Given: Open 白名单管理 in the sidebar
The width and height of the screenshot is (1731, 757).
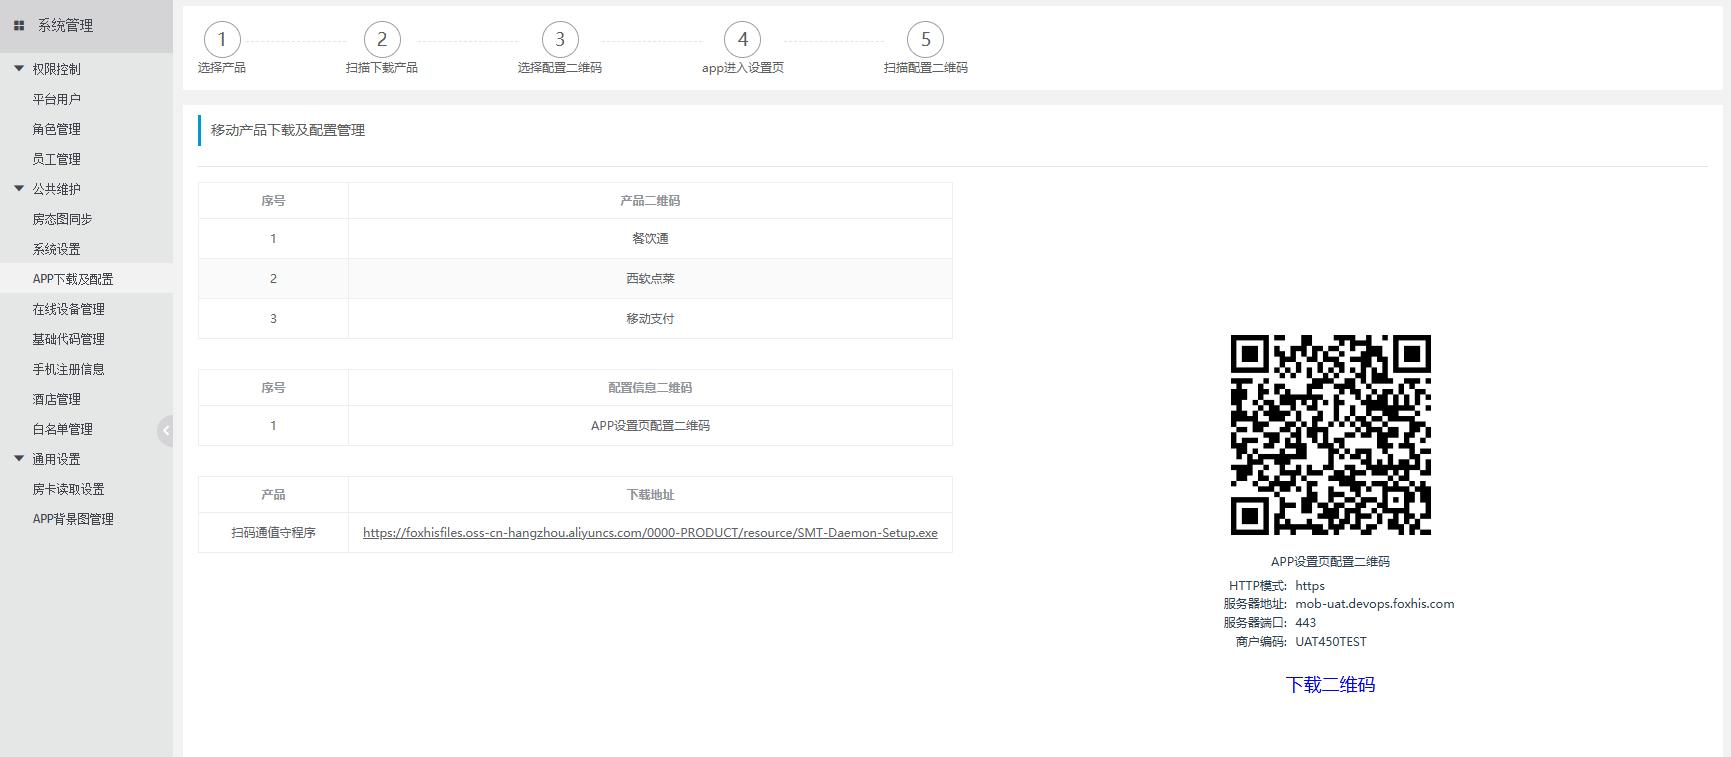Looking at the screenshot, I should (62, 429).
